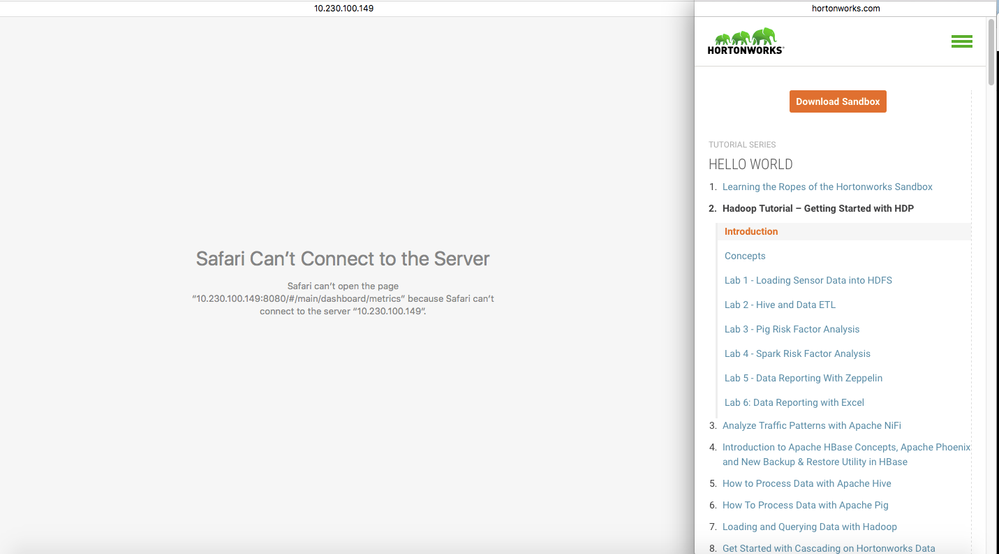Open the green hamburger menu icon
This screenshot has width=999, height=554.
961,41
